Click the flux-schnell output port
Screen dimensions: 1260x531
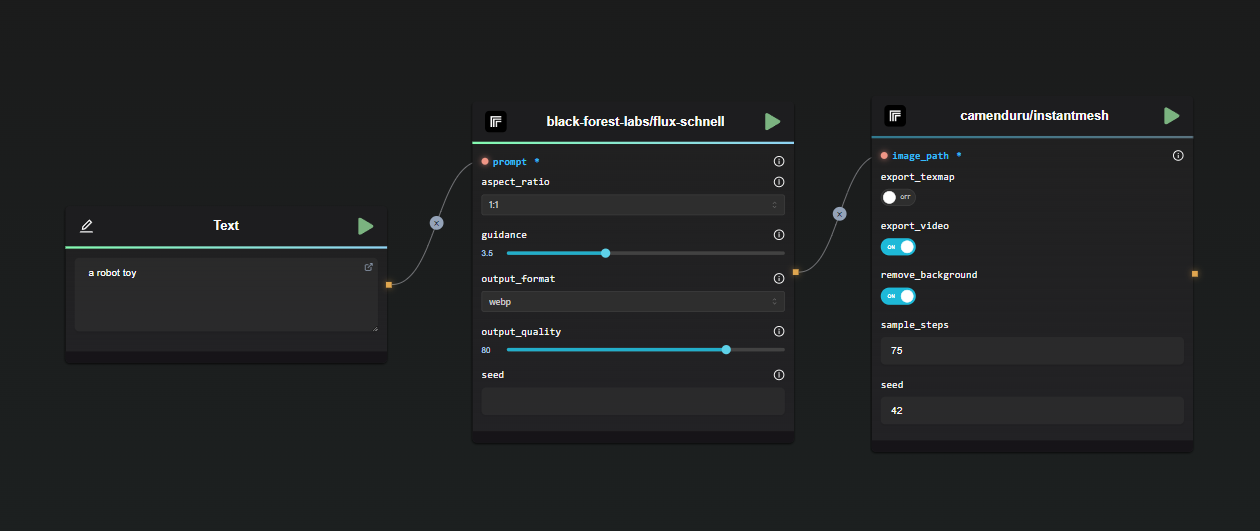coord(795,272)
